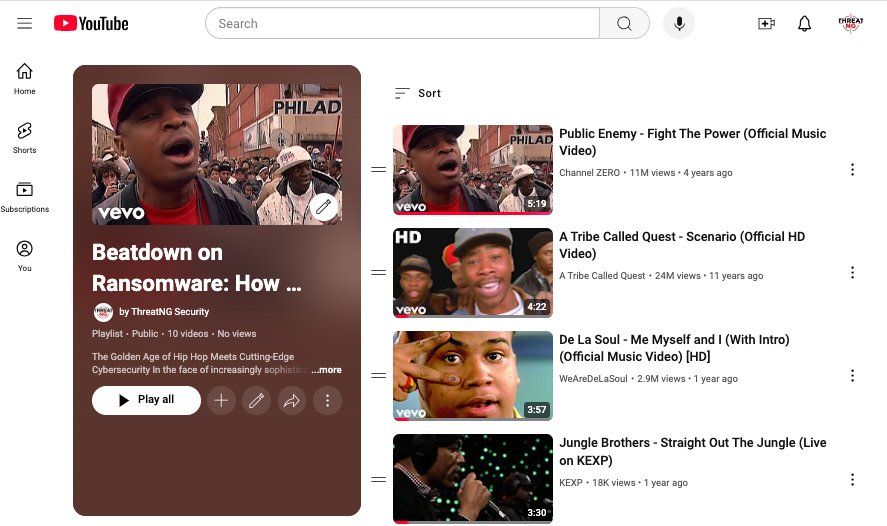Viewport: 887px width, 526px height.
Task: Open Subscriptions in the sidebar
Action: (24, 197)
